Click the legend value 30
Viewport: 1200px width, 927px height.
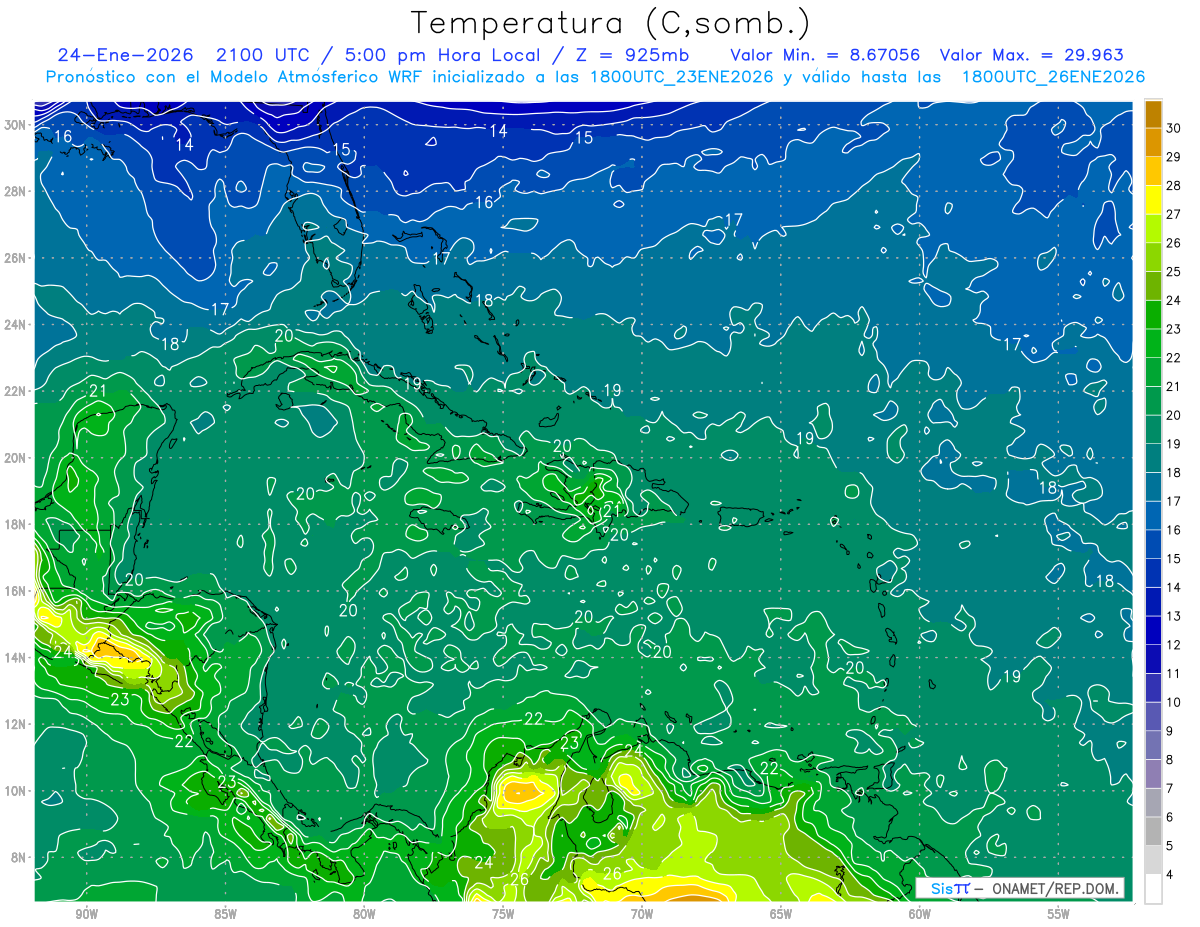[x=1174, y=127]
